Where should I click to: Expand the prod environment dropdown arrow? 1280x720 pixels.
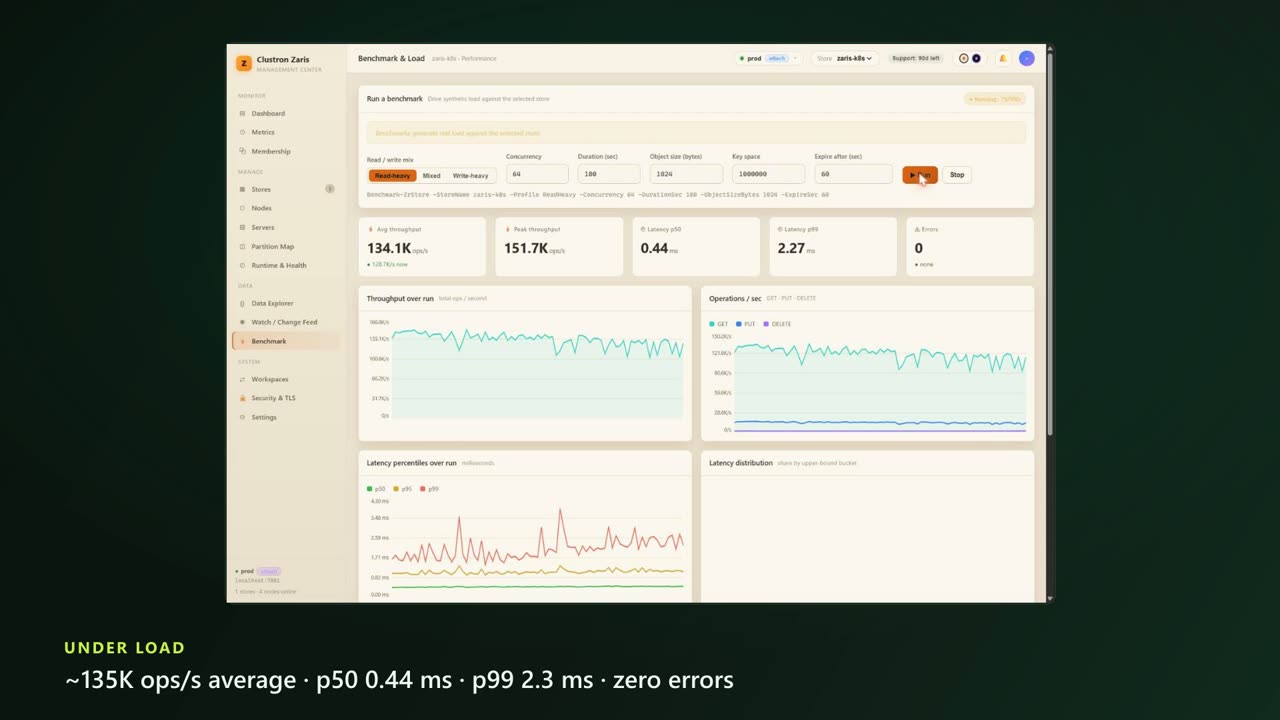pyautogui.click(x=795, y=58)
